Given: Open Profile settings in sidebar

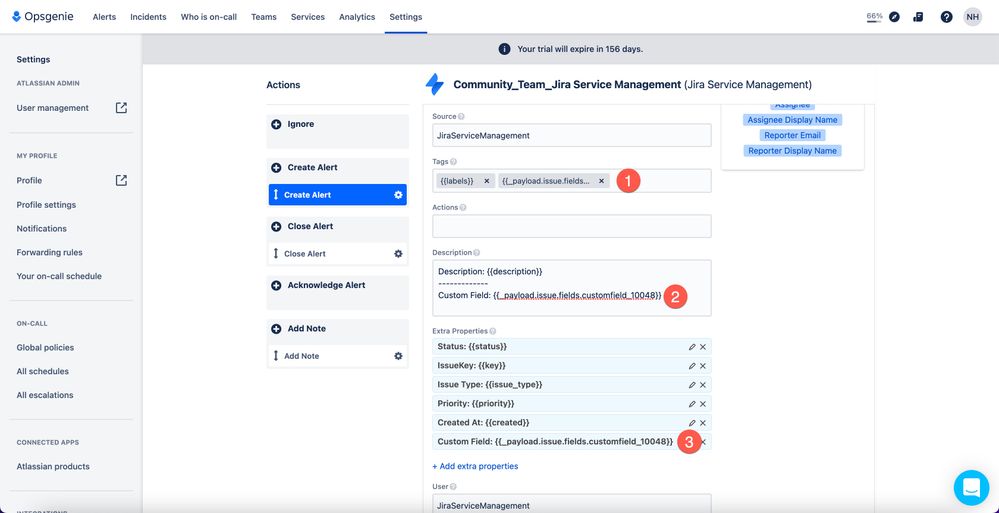Looking at the screenshot, I should coord(46,205).
